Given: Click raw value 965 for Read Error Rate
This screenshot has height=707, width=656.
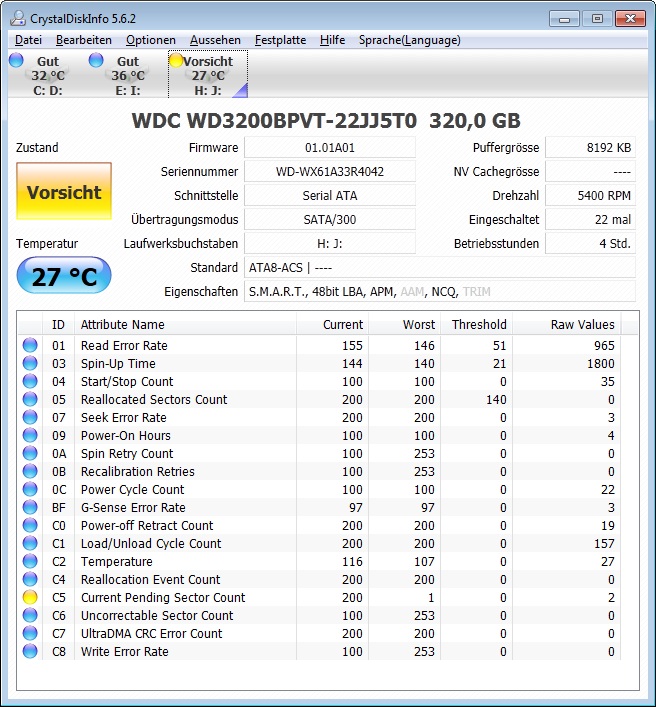Looking at the screenshot, I should [x=604, y=345].
